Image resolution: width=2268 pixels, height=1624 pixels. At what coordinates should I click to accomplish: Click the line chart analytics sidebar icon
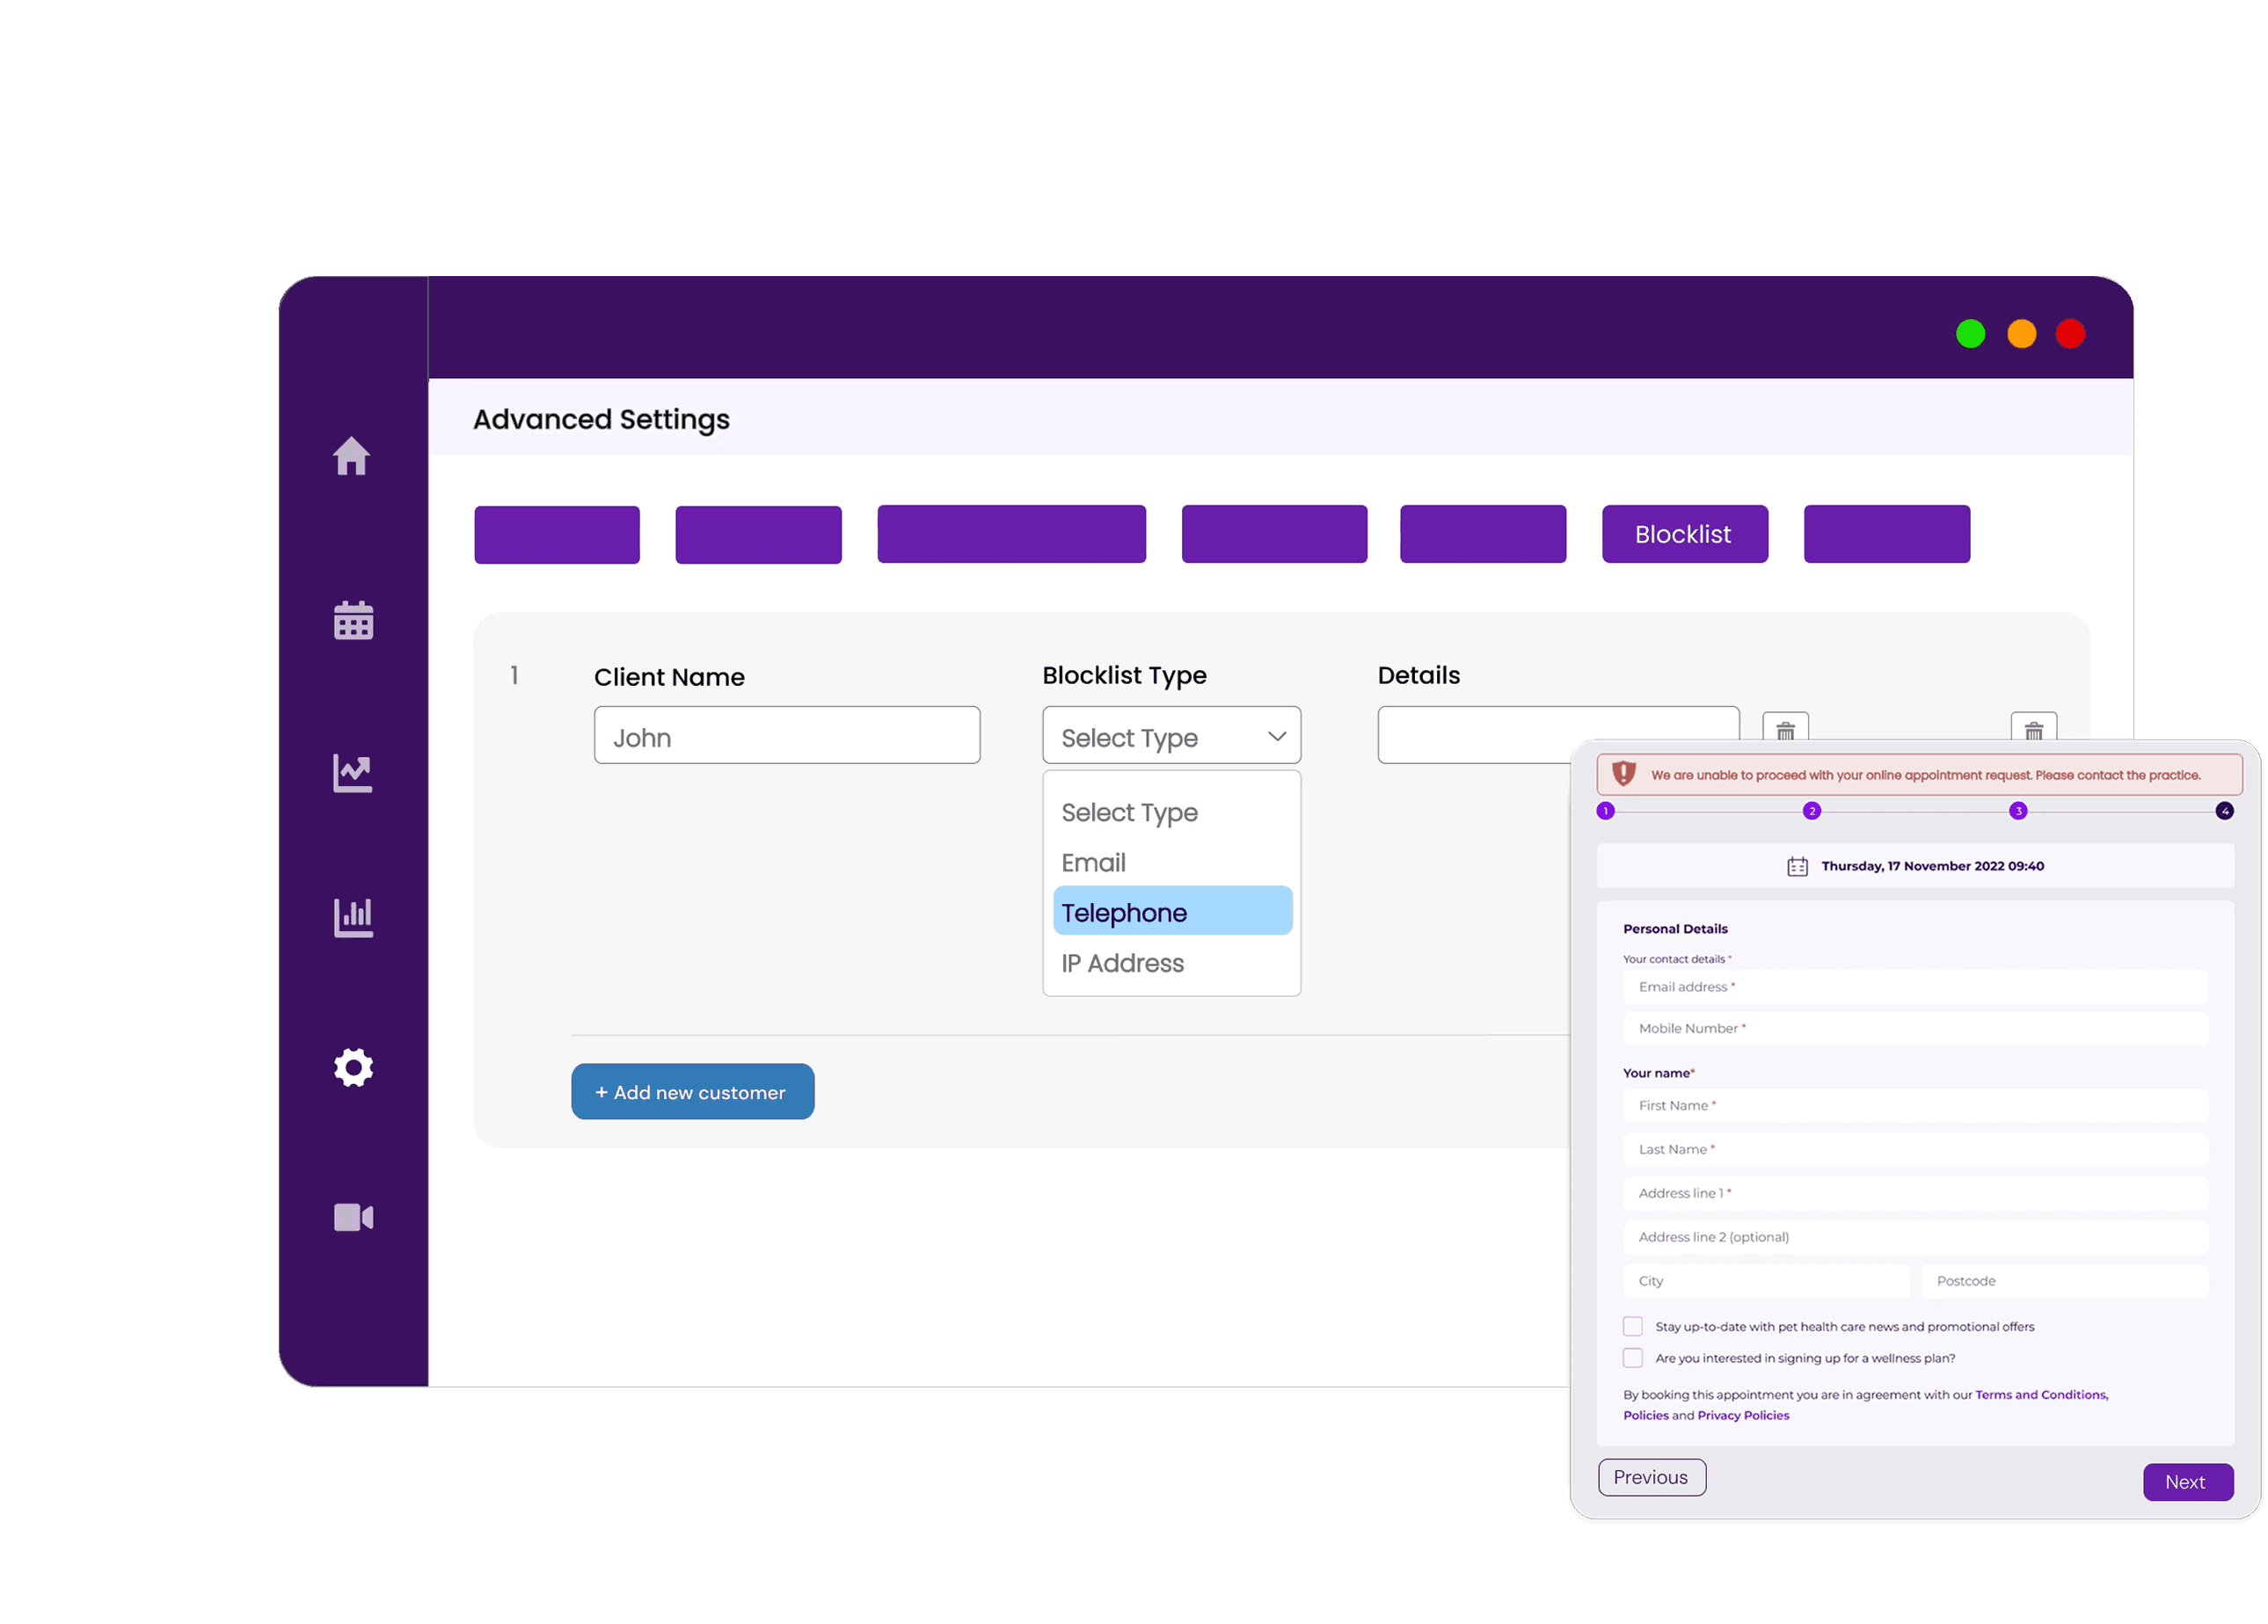pyautogui.click(x=353, y=773)
